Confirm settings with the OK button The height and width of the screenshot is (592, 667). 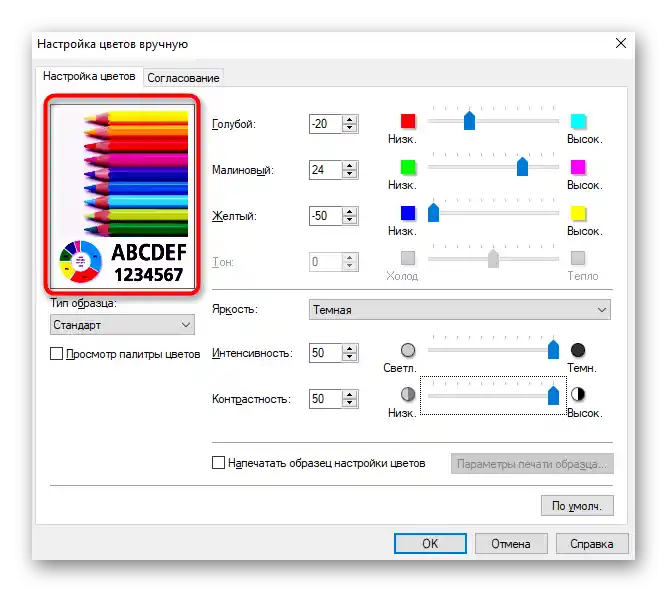point(430,544)
